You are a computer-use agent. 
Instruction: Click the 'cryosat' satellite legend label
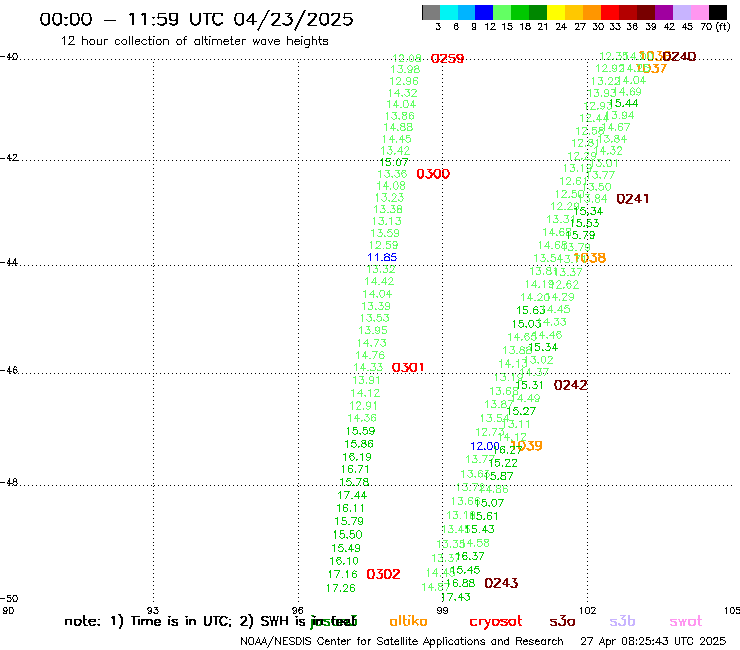point(496,622)
